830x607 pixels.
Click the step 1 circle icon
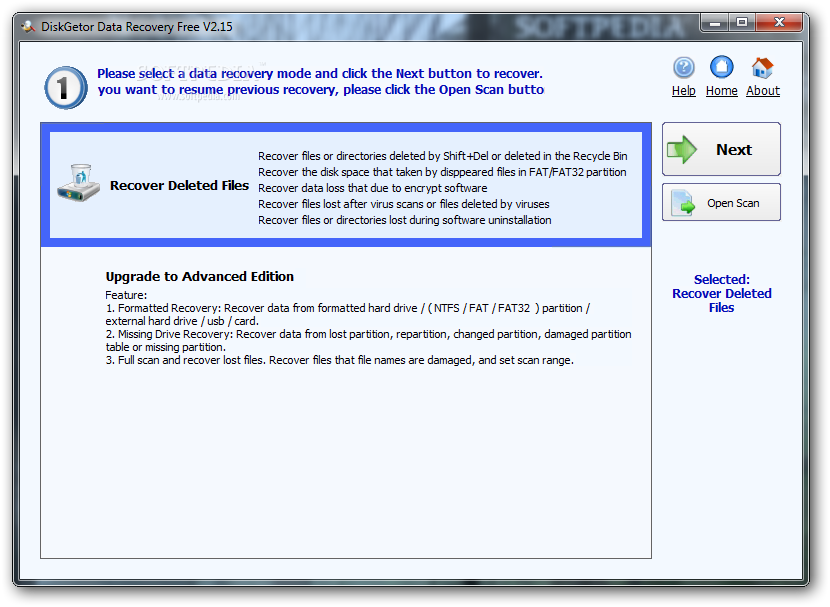pos(66,88)
